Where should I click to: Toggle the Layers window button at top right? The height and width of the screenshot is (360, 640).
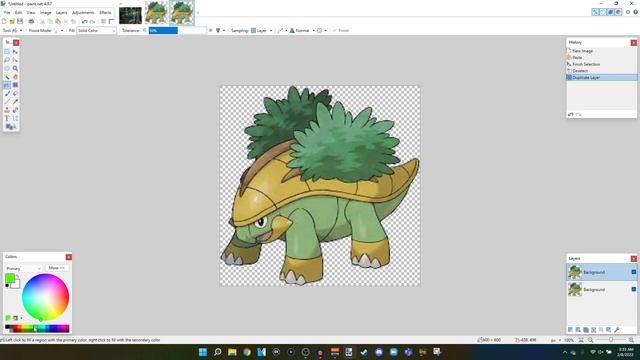[x=611, y=12]
